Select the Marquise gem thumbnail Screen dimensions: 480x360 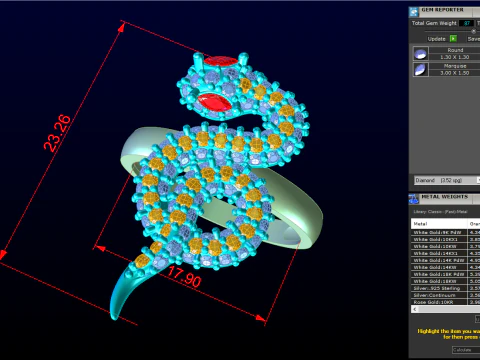click(420, 70)
